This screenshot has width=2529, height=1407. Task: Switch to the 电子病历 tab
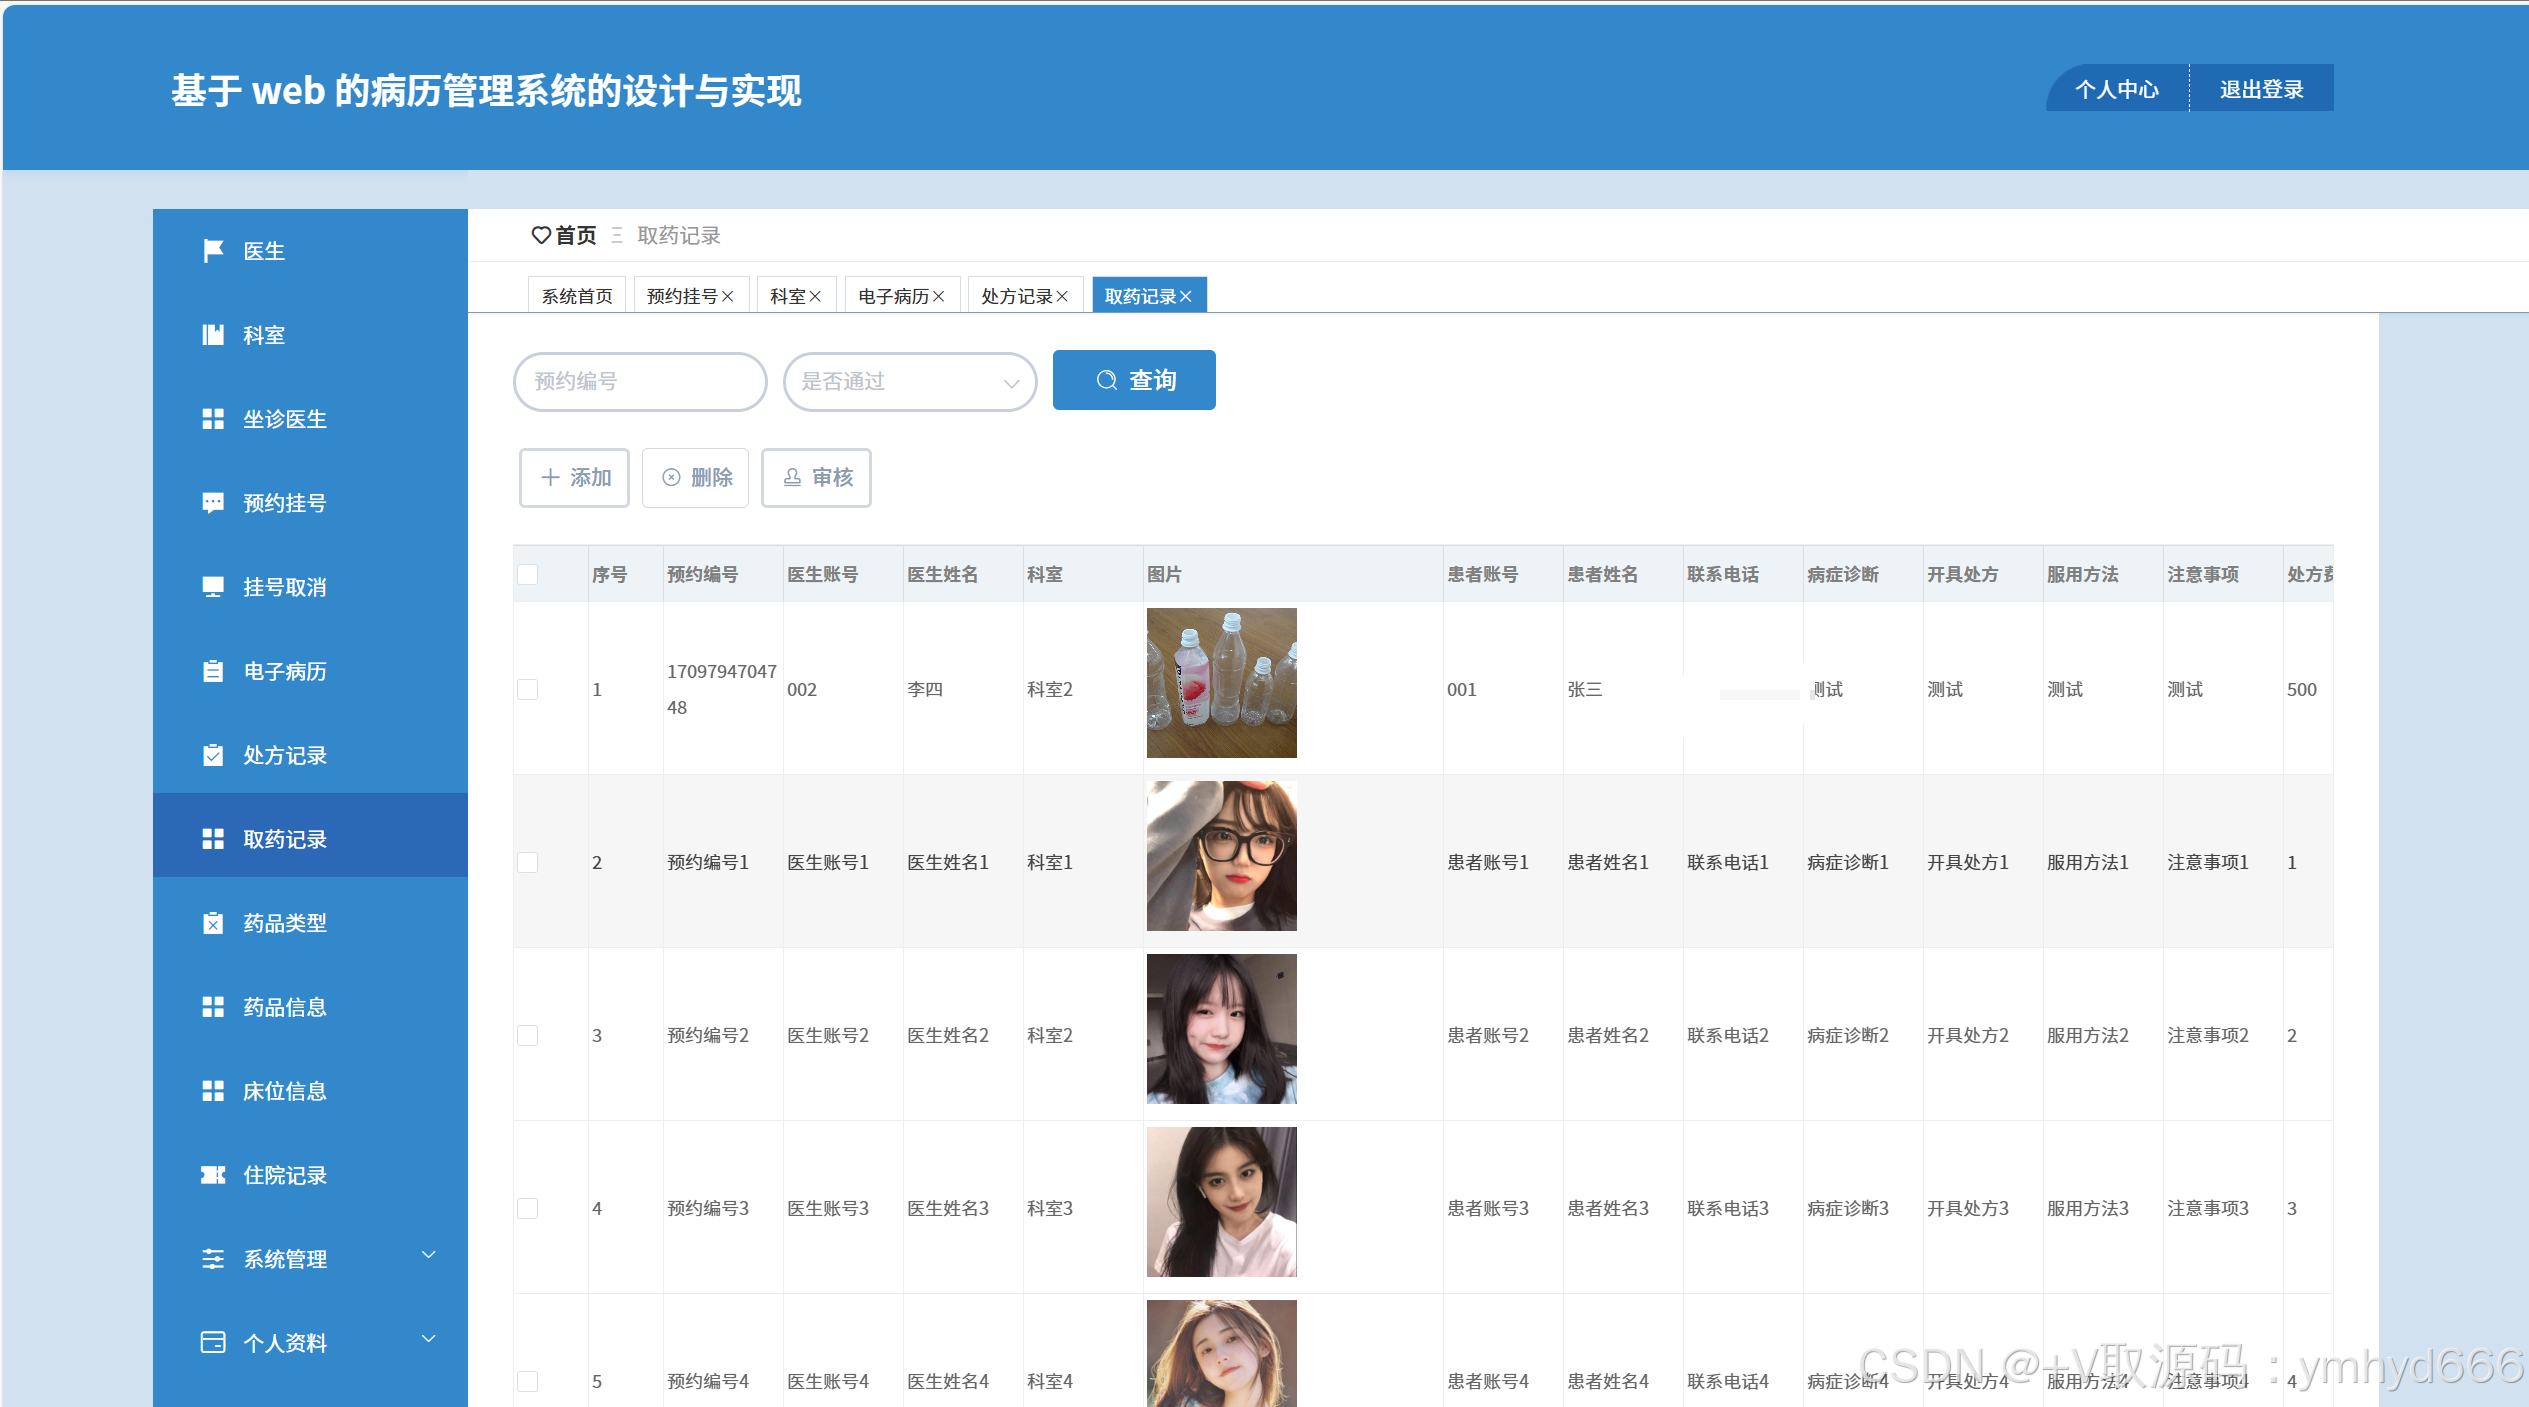[893, 297]
